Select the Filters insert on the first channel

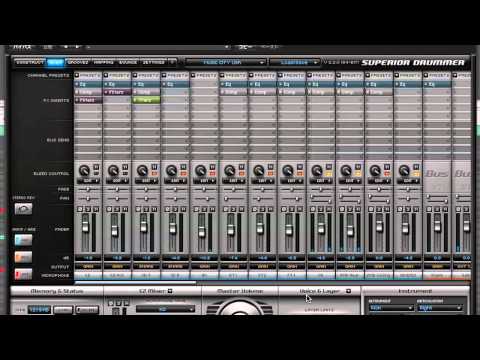pos(88,100)
